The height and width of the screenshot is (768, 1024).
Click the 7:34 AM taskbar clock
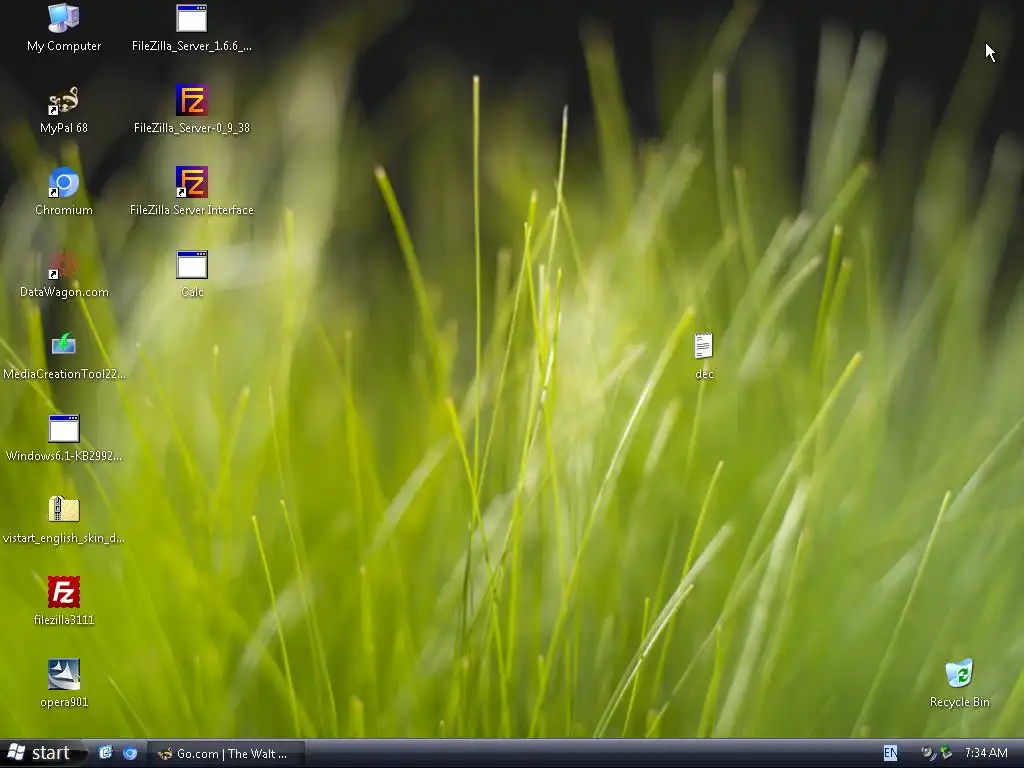click(986, 753)
